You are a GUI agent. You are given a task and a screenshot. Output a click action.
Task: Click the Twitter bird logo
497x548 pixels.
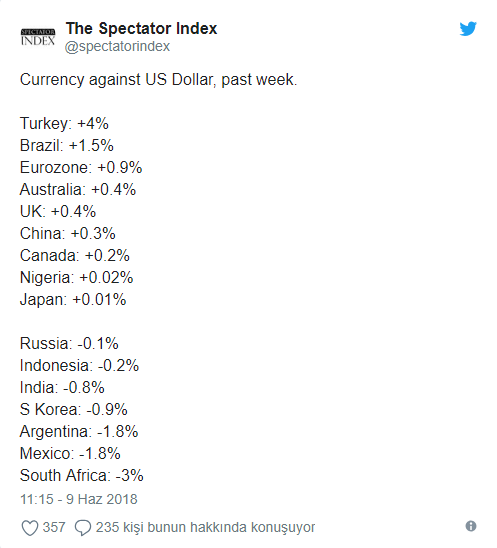(468, 29)
